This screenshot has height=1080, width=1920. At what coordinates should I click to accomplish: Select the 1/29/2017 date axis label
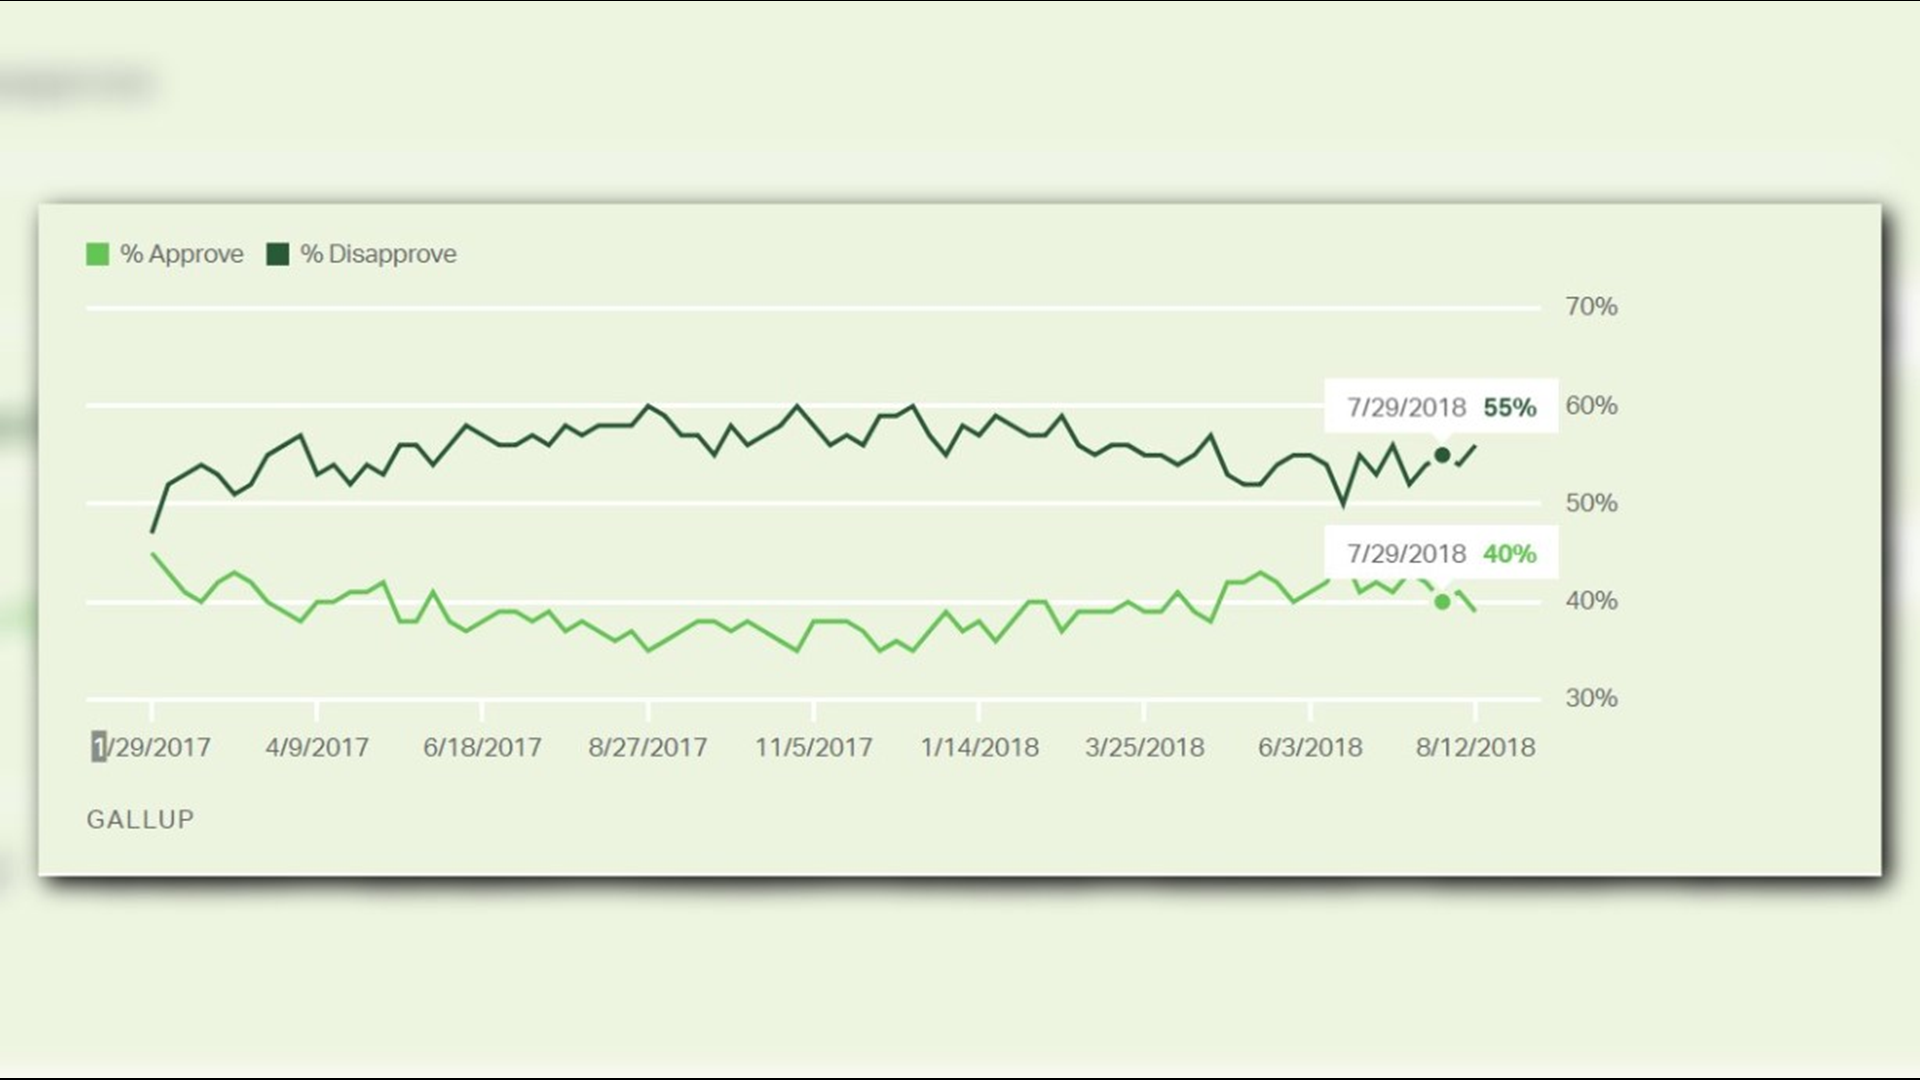pyautogui.click(x=152, y=747)
